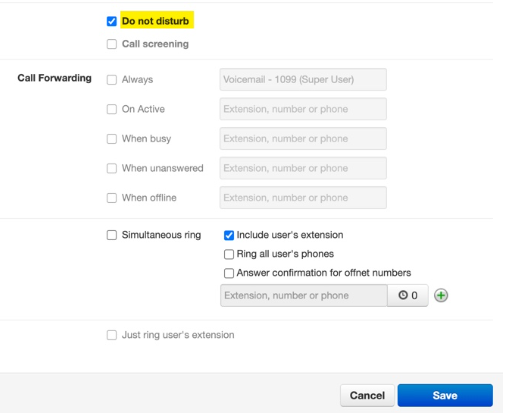Turn on Simultaneous ring checkbox
The image size is (509, 413).
[112, 235]
